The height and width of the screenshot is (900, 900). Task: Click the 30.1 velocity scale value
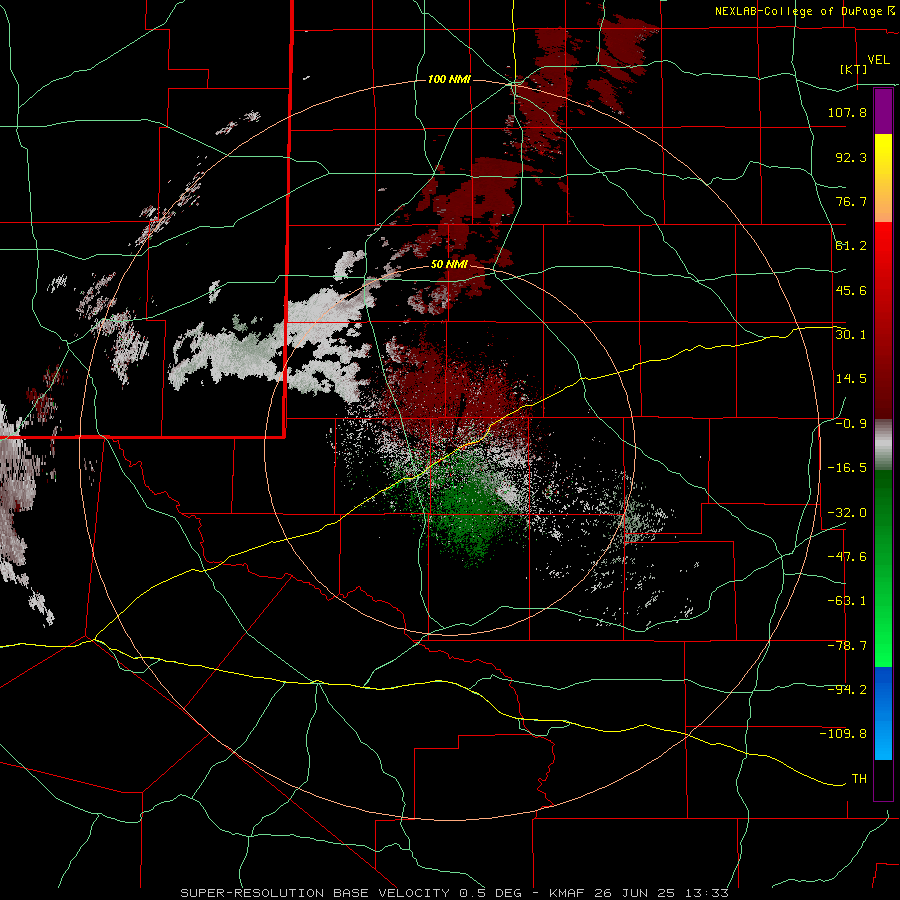click(851, 335)
